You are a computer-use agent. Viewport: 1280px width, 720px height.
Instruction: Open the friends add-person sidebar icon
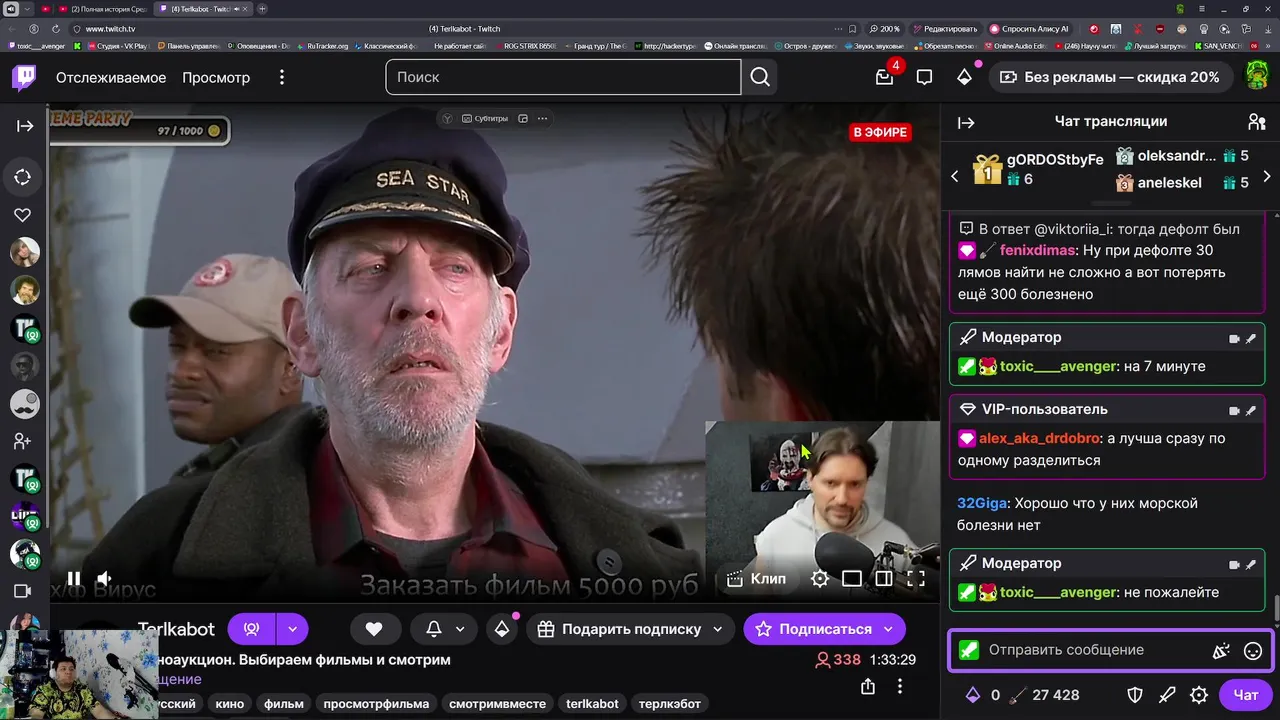[23, 441]
